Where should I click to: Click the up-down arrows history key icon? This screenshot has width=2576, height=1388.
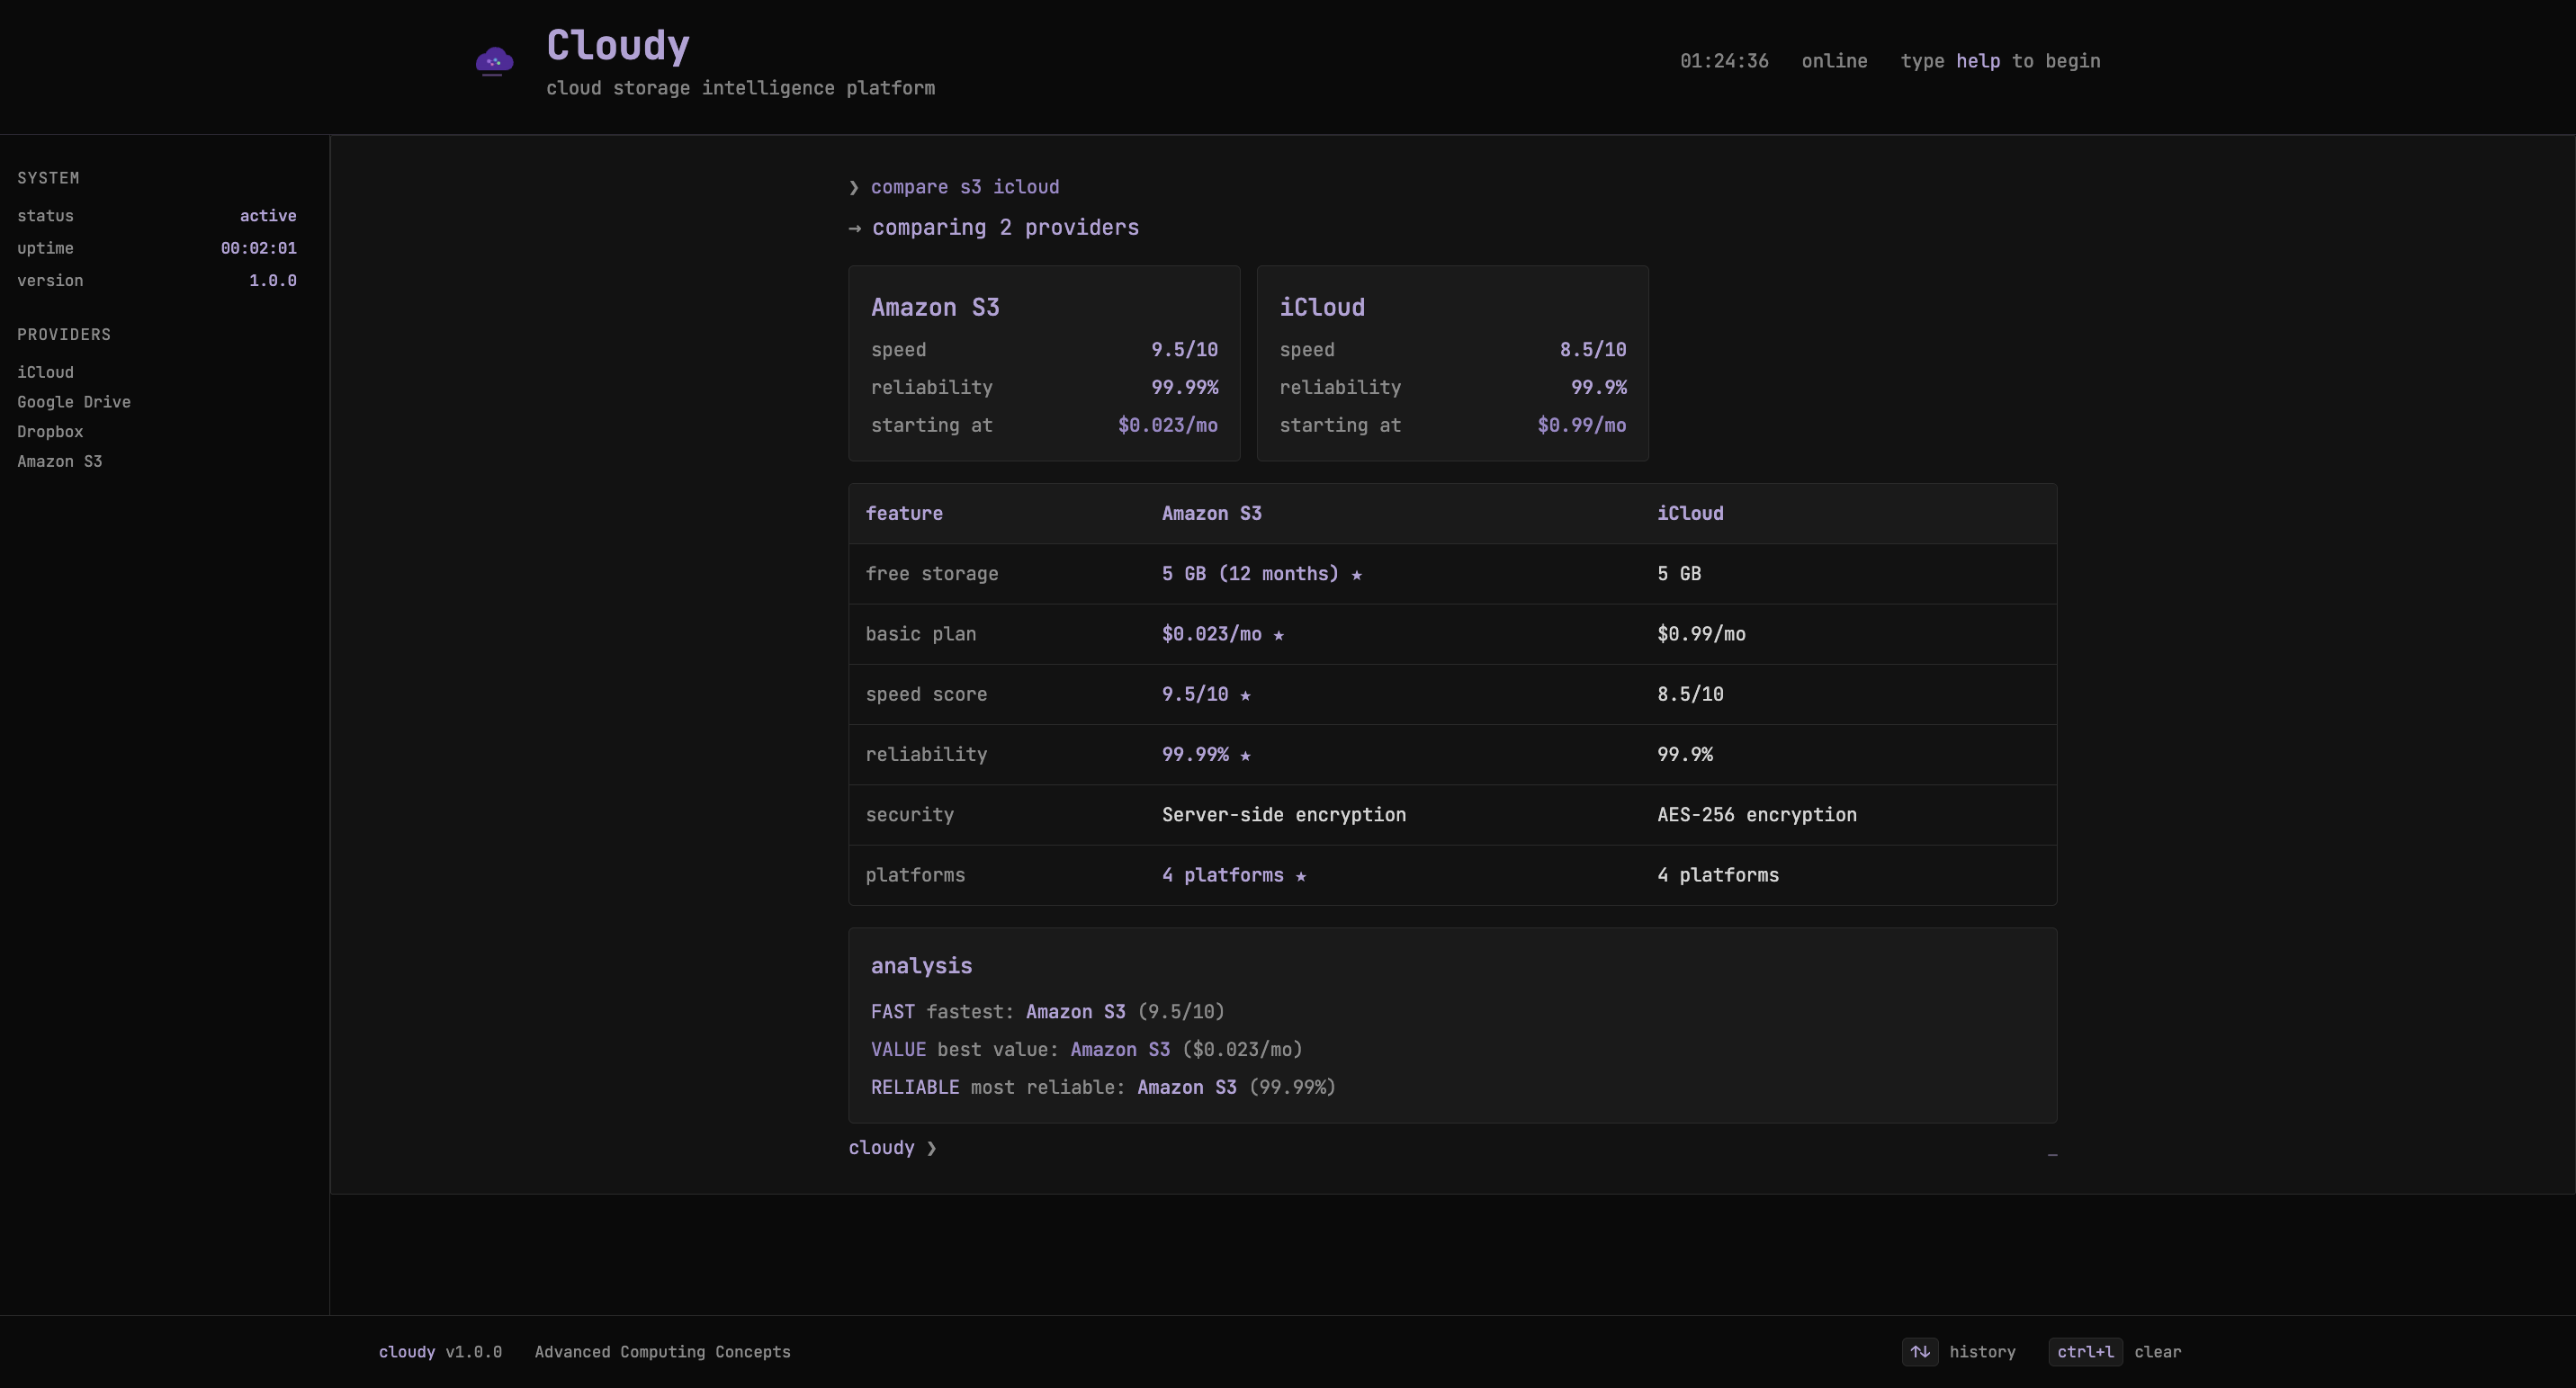click(1919, 1352)
